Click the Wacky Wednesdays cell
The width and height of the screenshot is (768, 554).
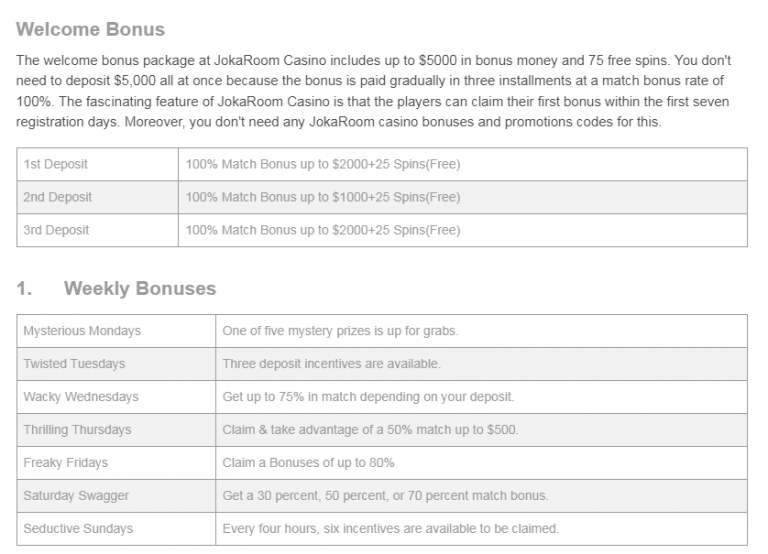(81, 397)
